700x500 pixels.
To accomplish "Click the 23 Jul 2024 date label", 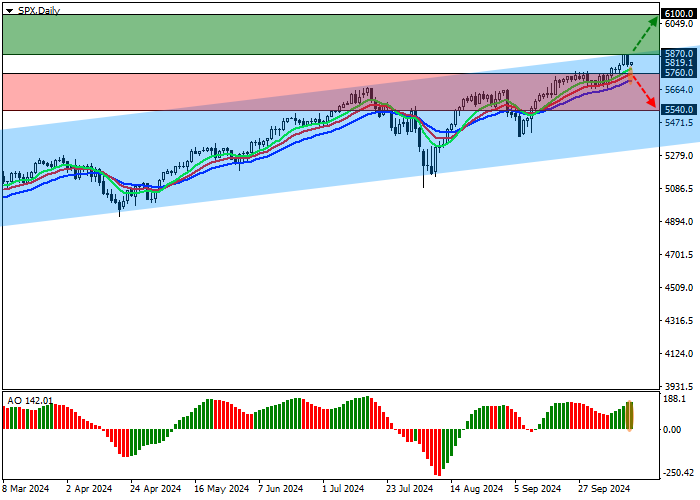I will point(409,489).
